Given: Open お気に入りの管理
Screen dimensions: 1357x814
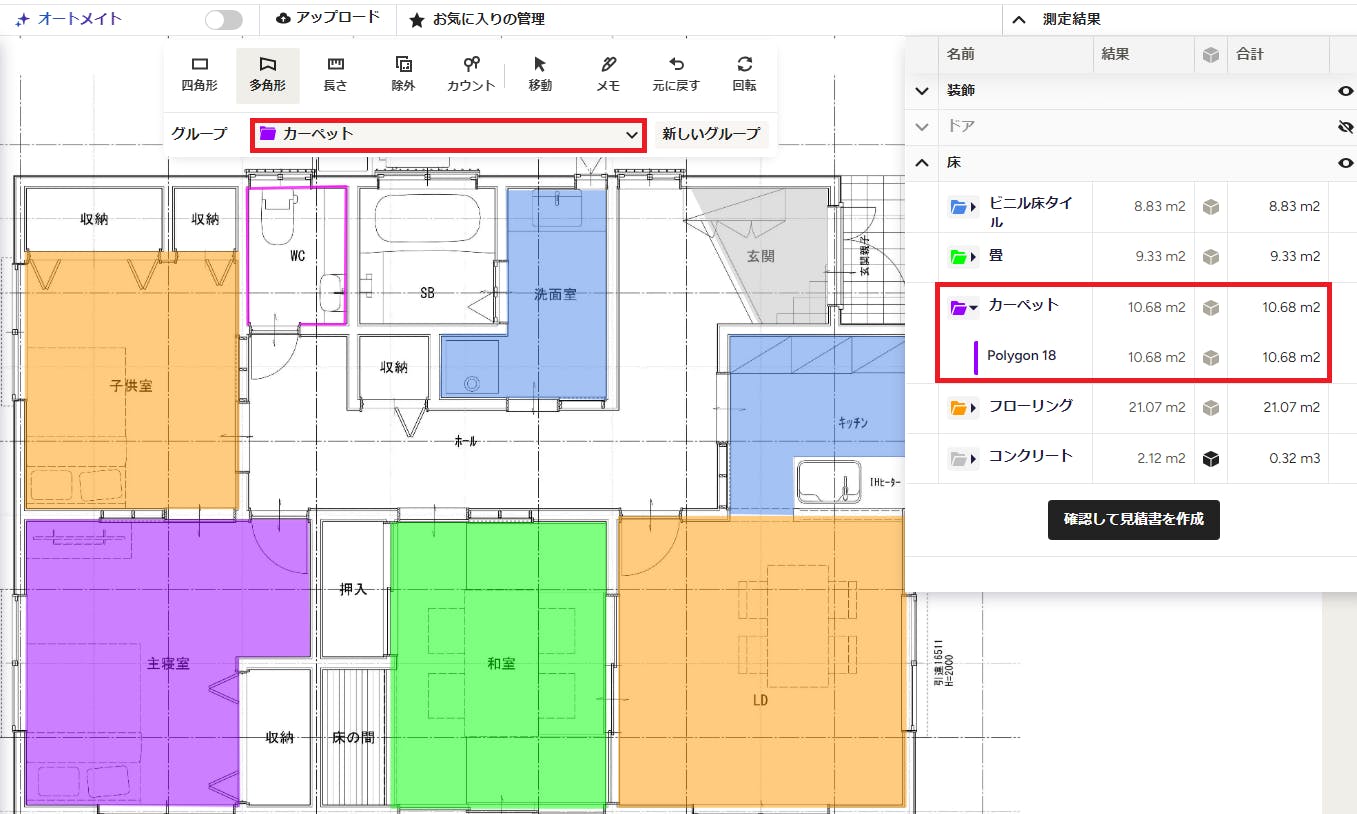Looking at the screenshot, I should point(478,19).
